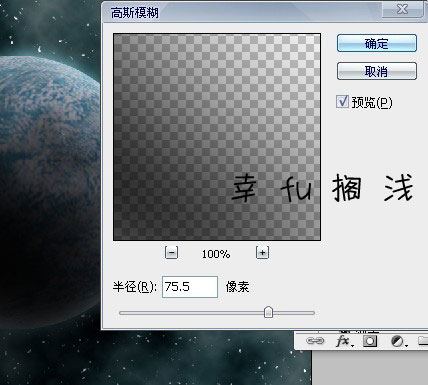Click the 半径 radius input field
The width and height of the screenshot is (428, 385).
click(x=190, y=287)
